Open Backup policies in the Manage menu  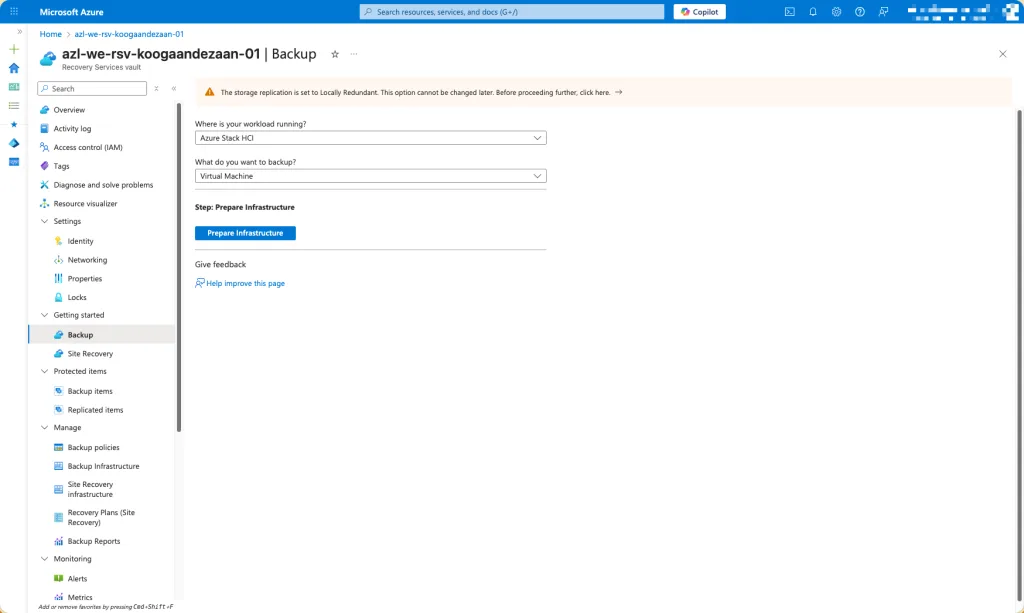click(x=93, y=447)
